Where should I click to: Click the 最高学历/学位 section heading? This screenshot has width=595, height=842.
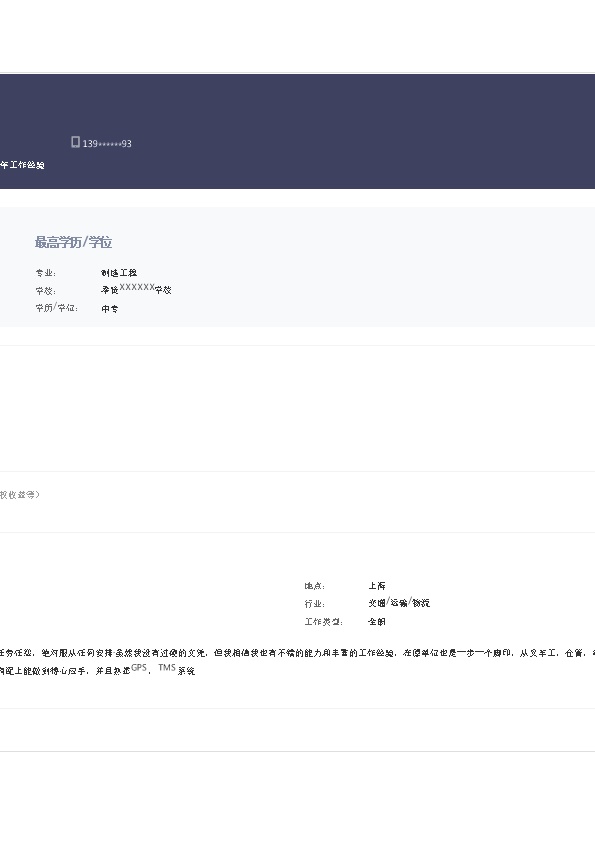[74, 242]
